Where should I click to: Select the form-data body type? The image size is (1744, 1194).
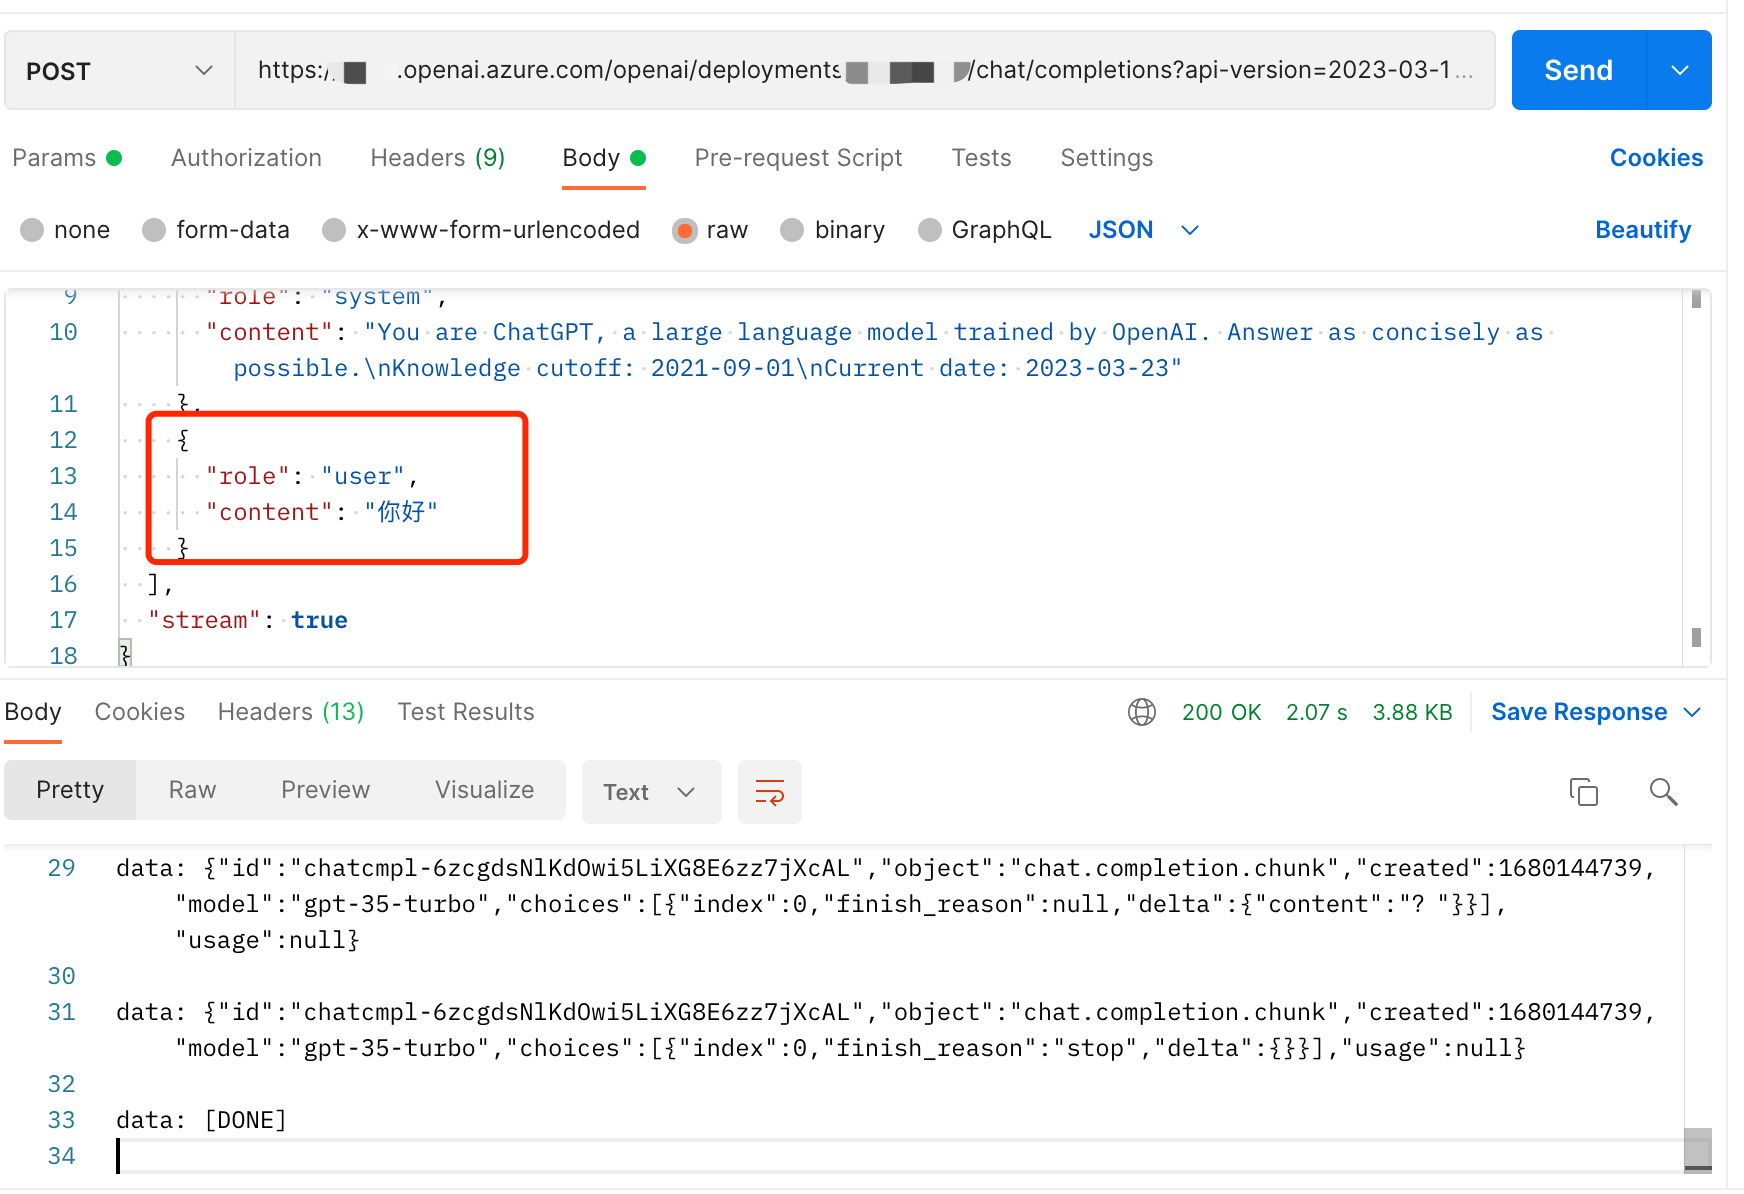(216, 230)
